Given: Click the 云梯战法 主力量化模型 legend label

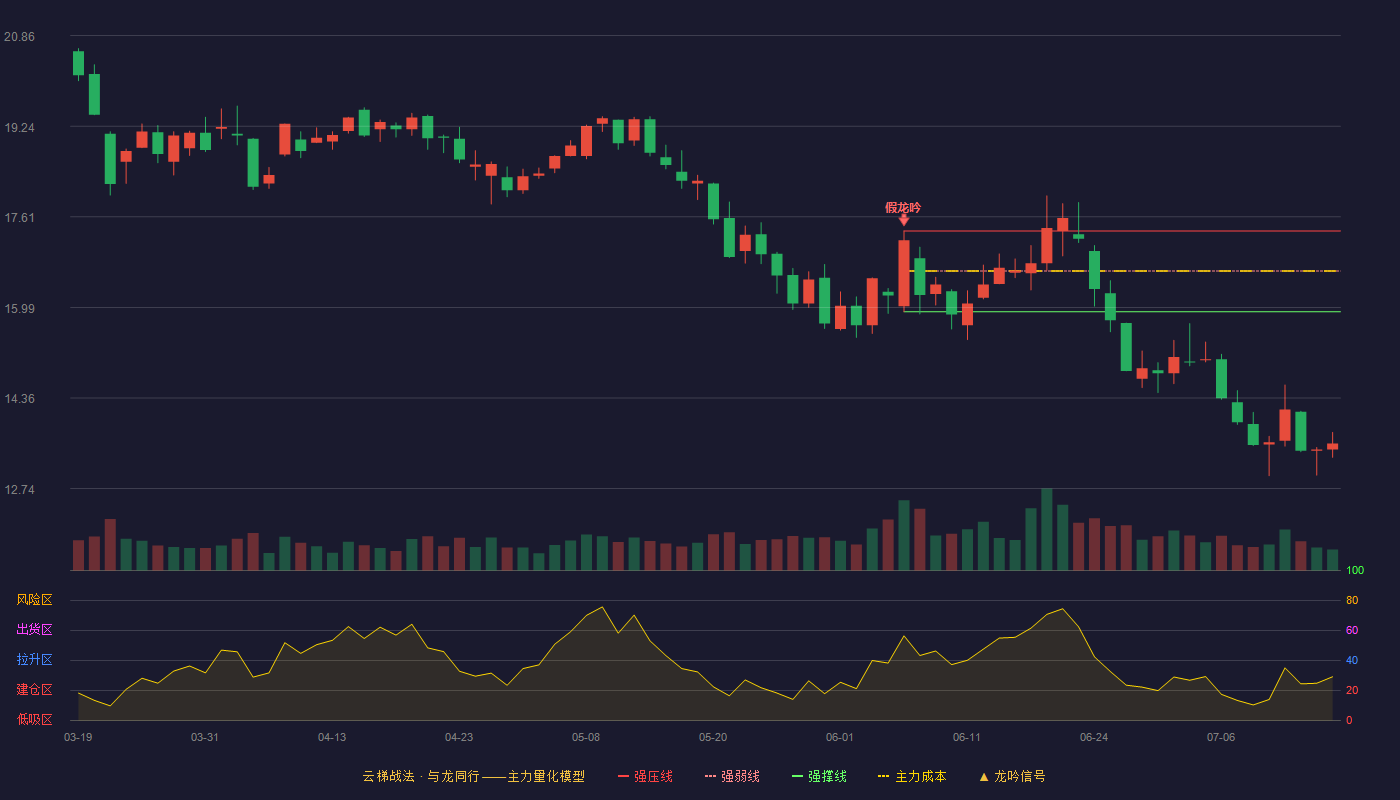Looking at the screenshot, I should [x=473, y=776].
